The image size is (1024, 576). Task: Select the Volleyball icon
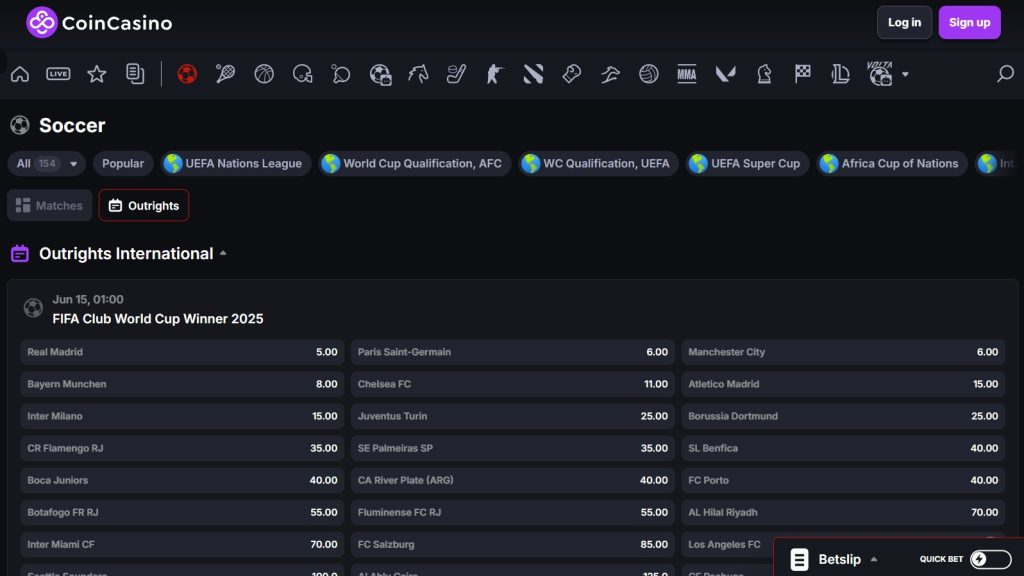648,74
